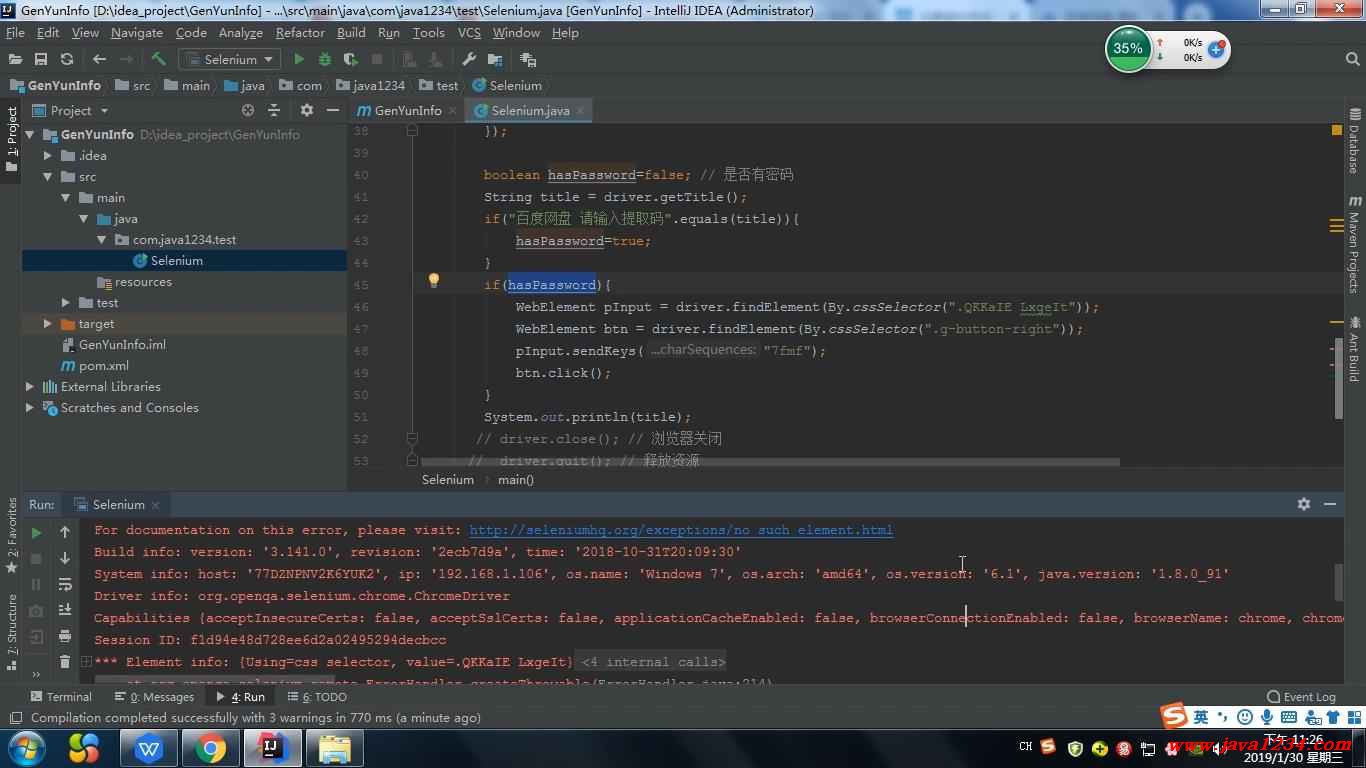Open the Navigate menu
The width and height of the screenshot is (1366, 768).
137,32
